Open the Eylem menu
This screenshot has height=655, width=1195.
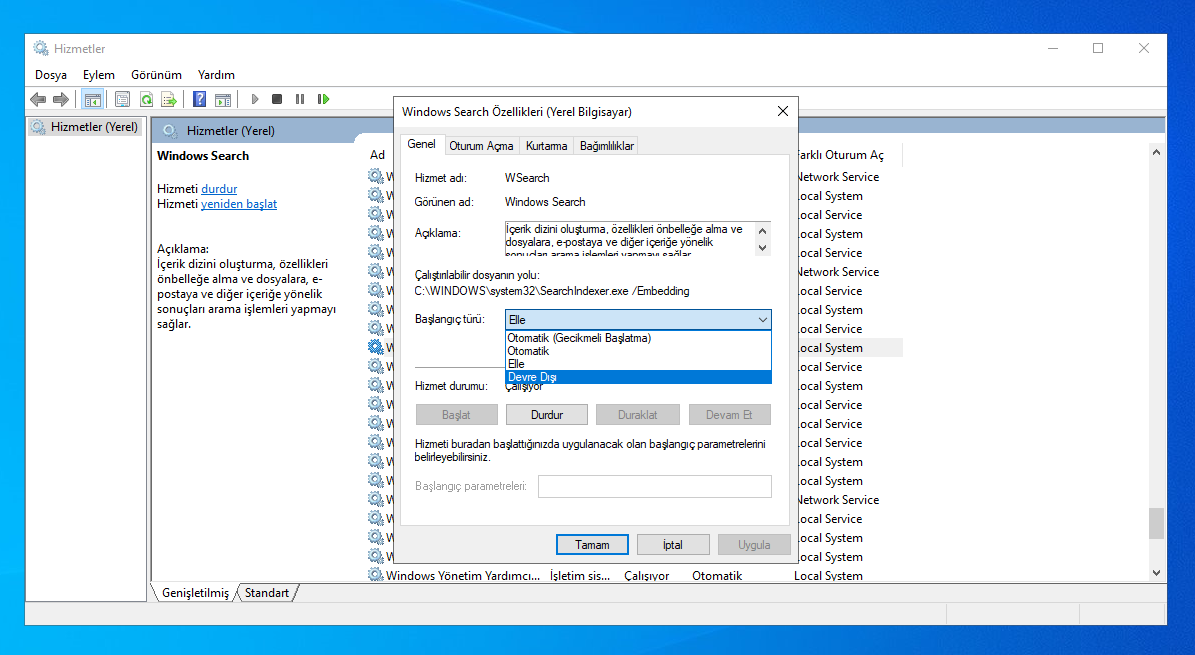pyautogui.click(x=99, y=75)
